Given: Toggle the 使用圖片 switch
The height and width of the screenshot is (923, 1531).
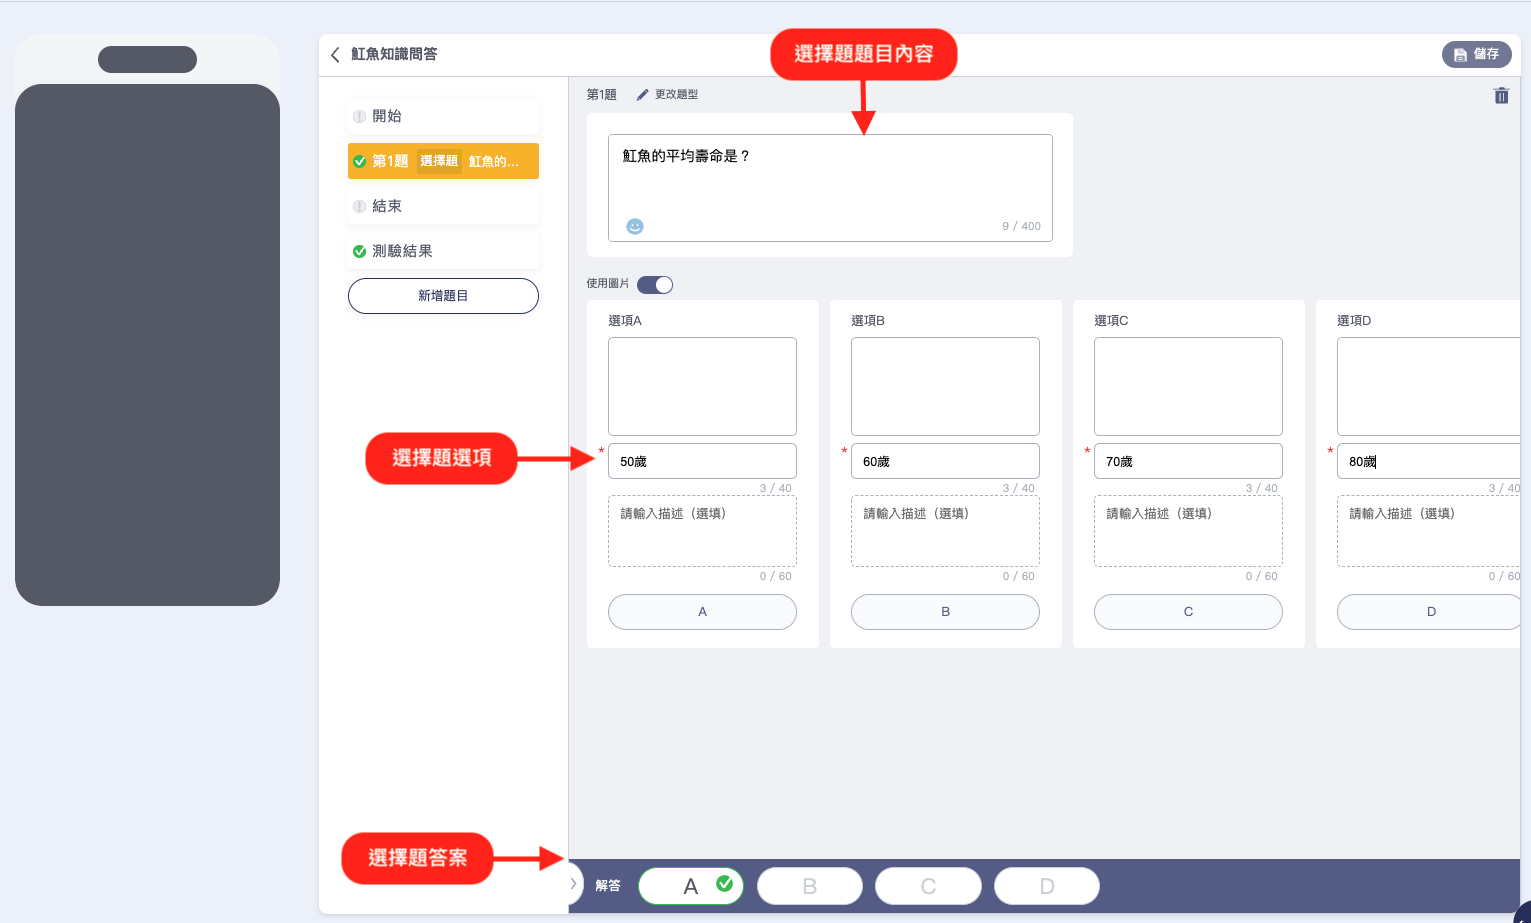Looking at the screenshot, I should pos(655,285).
